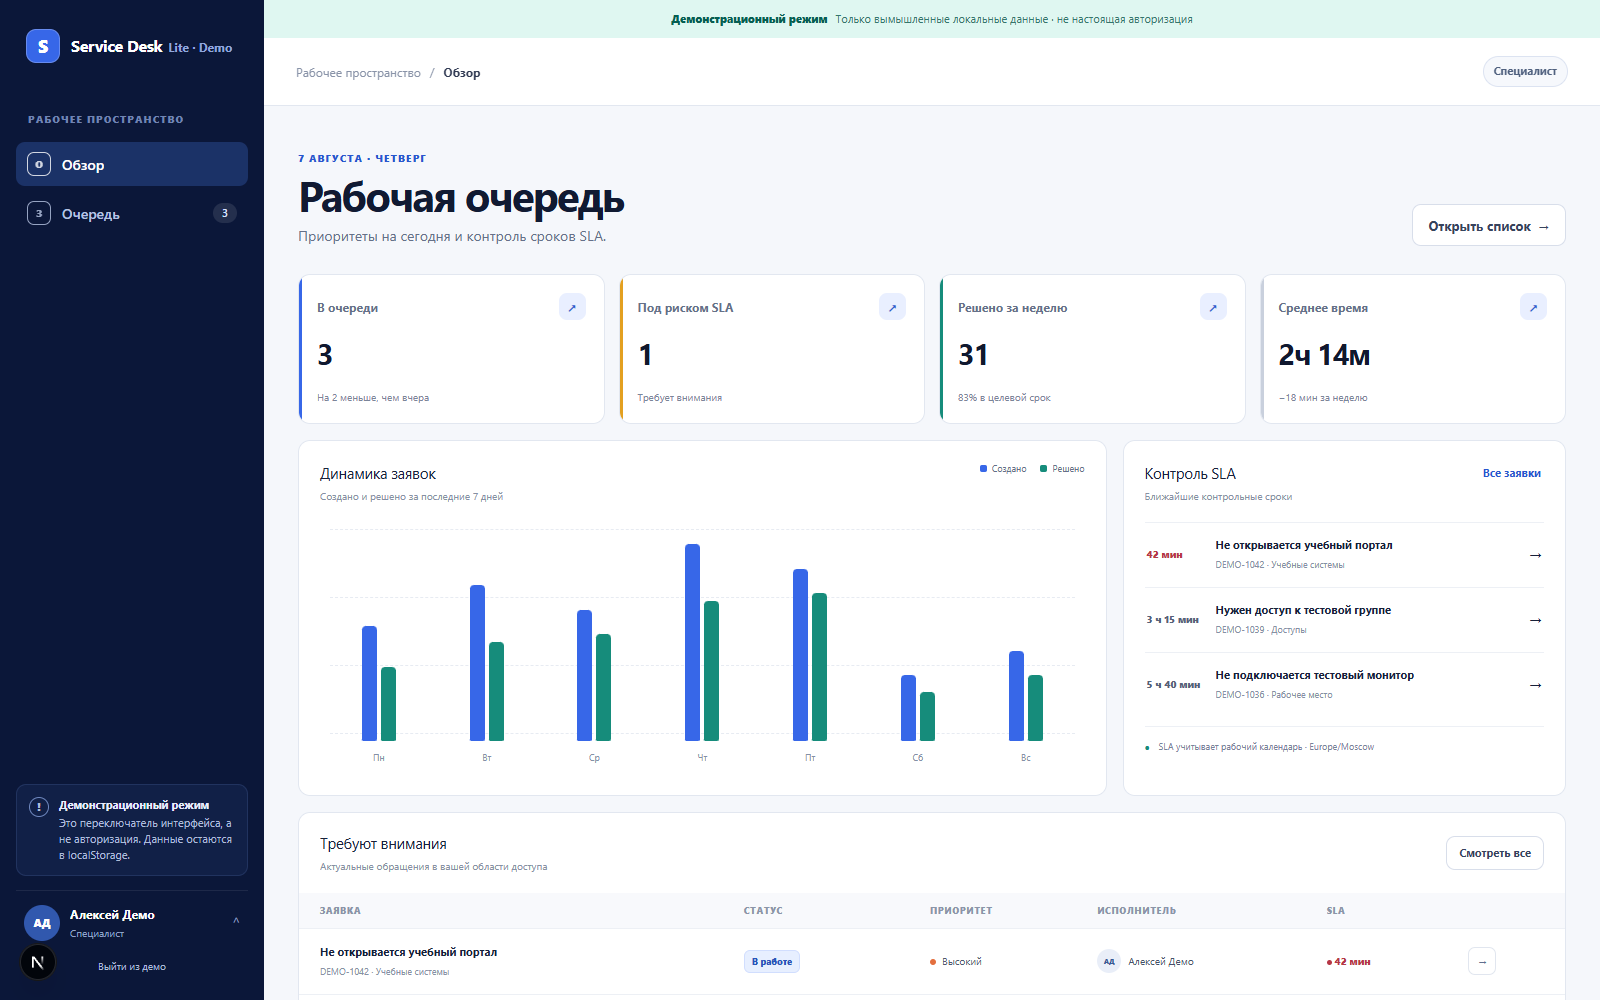Click the 'Открыть список' button

click(x=1489, y=225)
